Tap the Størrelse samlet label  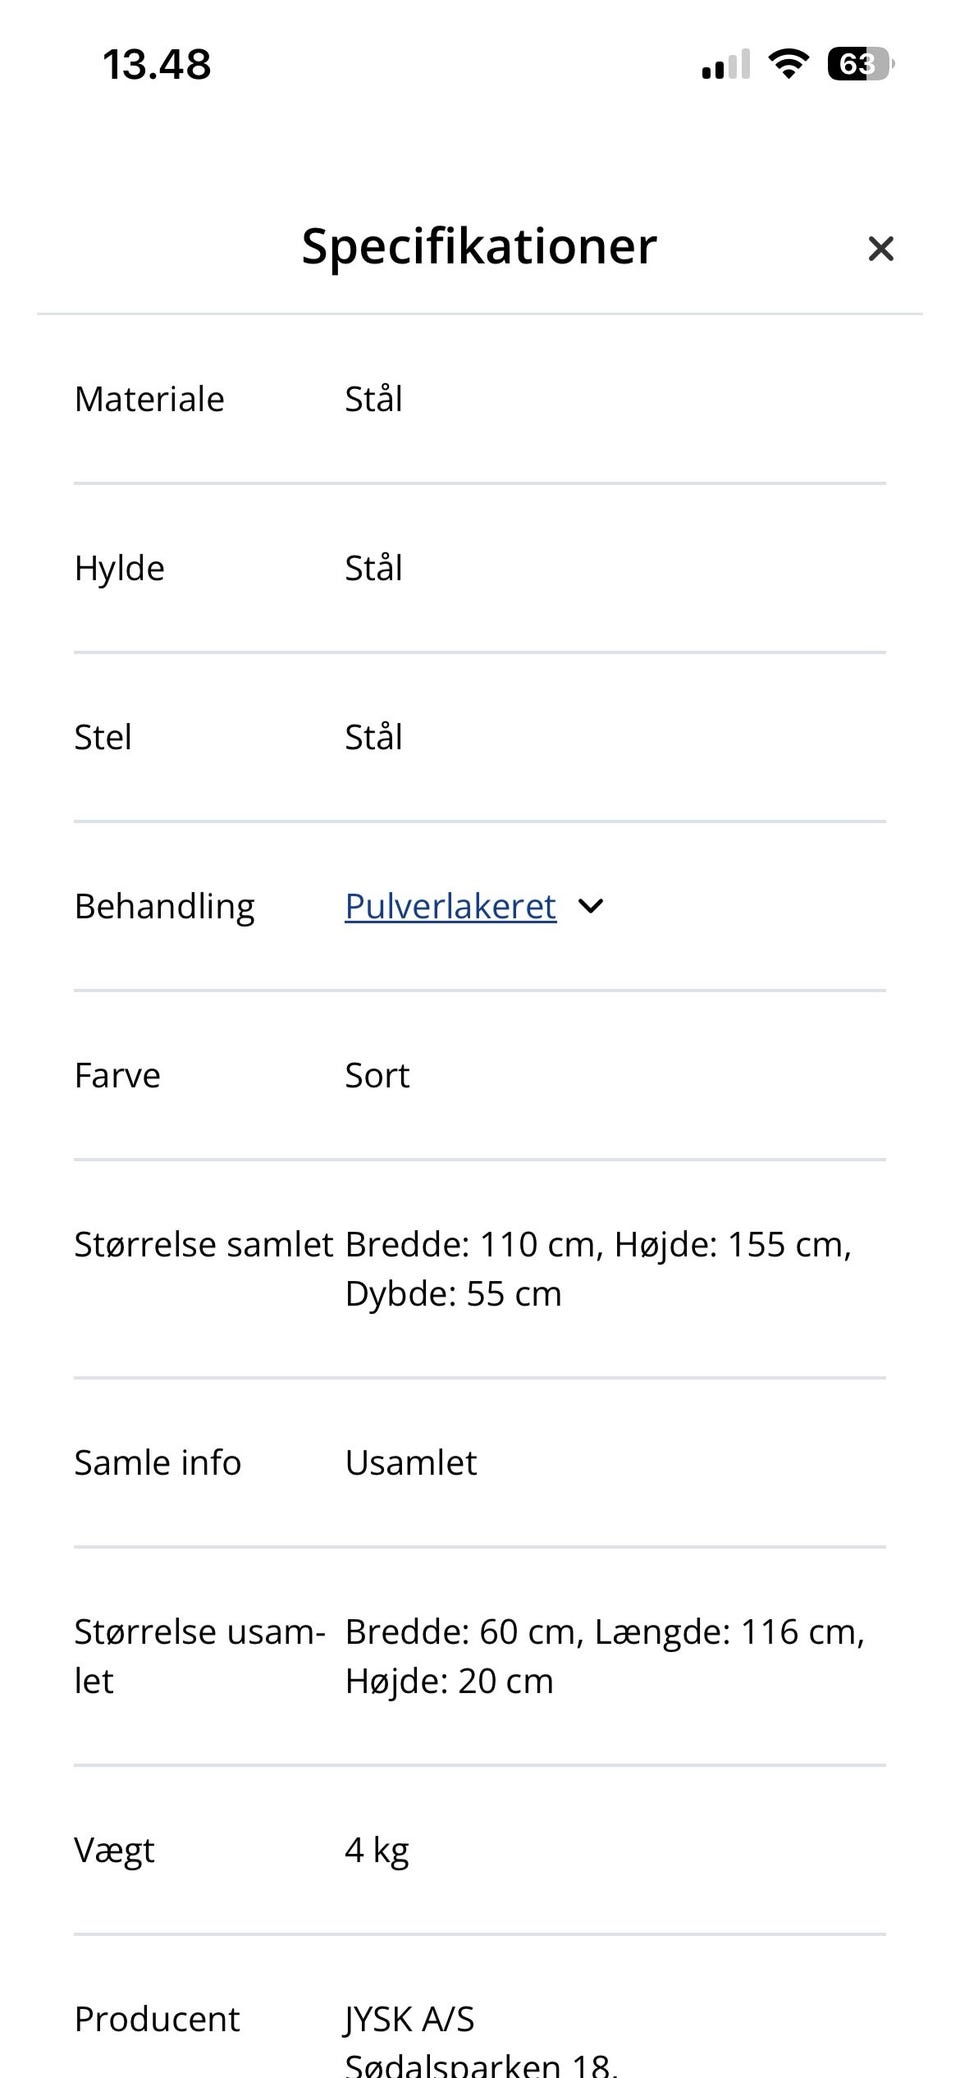pyautogui.click(x=203, y=1244)
